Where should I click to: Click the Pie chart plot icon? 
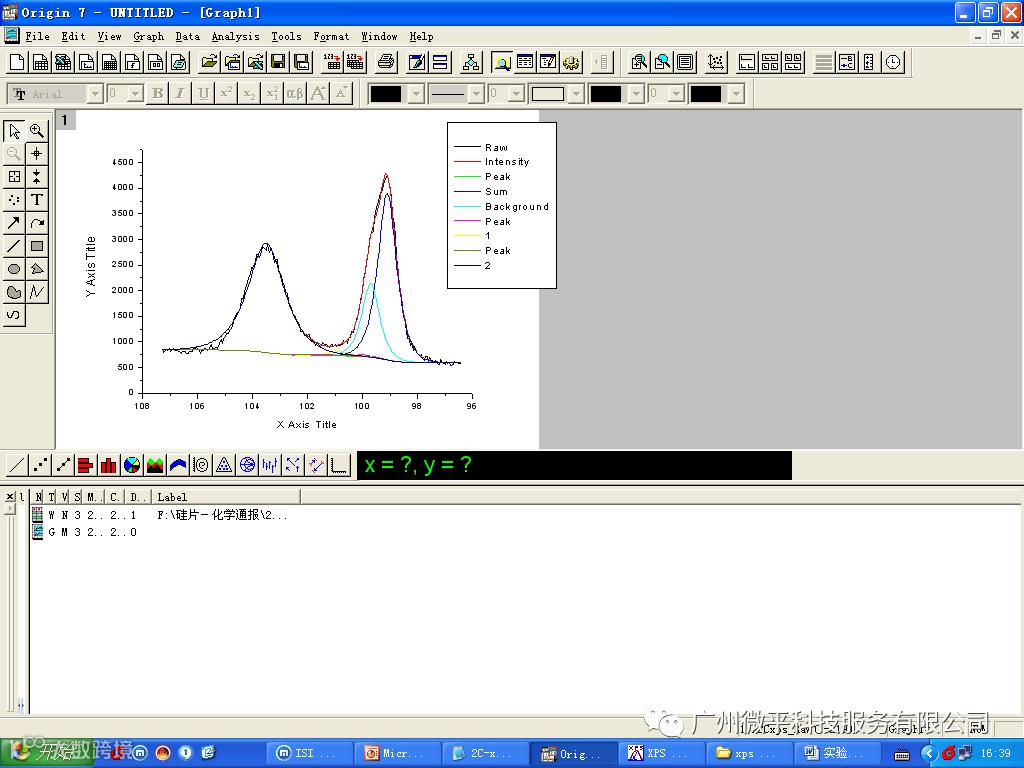(132, 465)
